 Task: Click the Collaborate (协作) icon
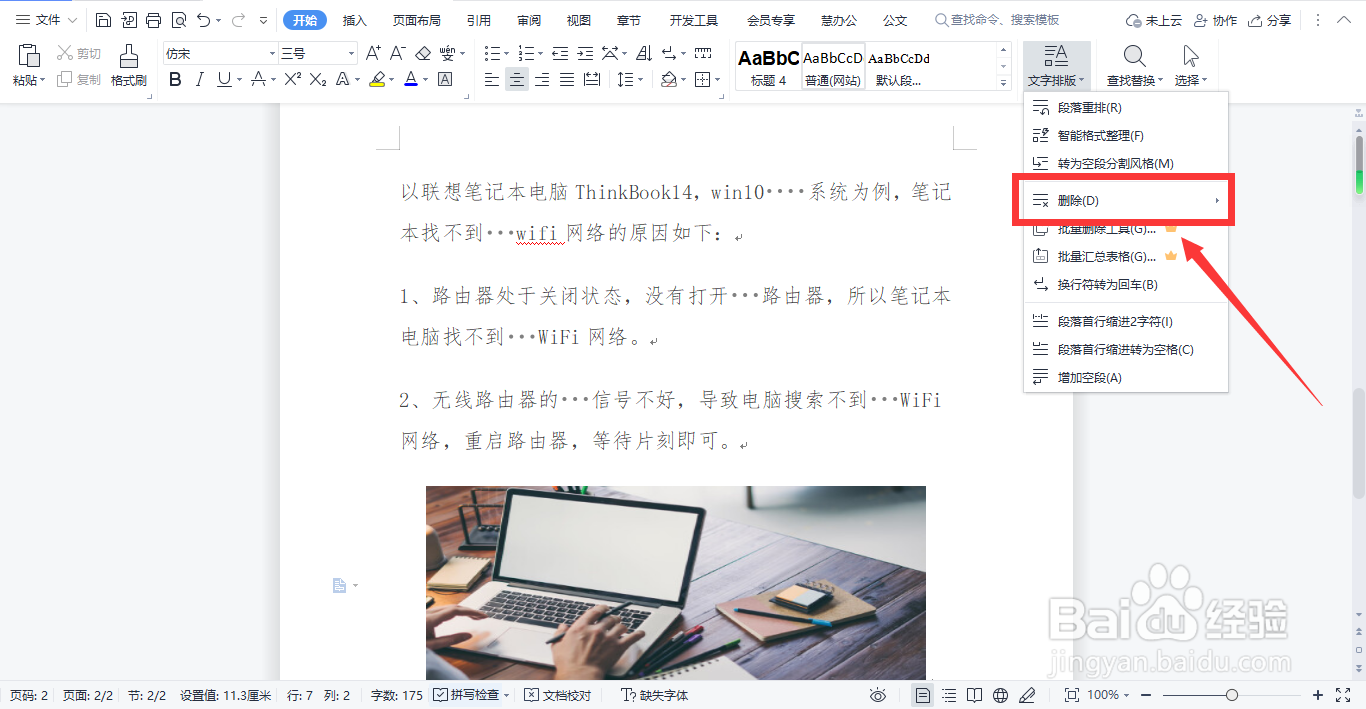pyautogui.click(x=1215, y=20)
